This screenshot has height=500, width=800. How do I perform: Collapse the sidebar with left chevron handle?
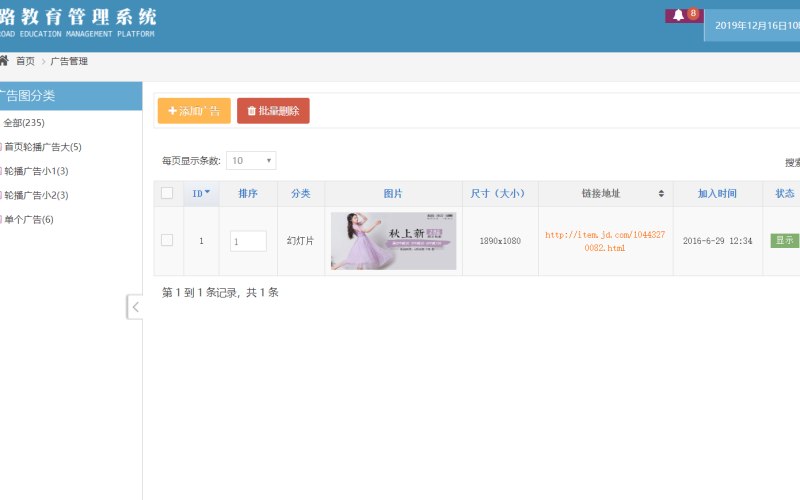click(x=135, y=307)
